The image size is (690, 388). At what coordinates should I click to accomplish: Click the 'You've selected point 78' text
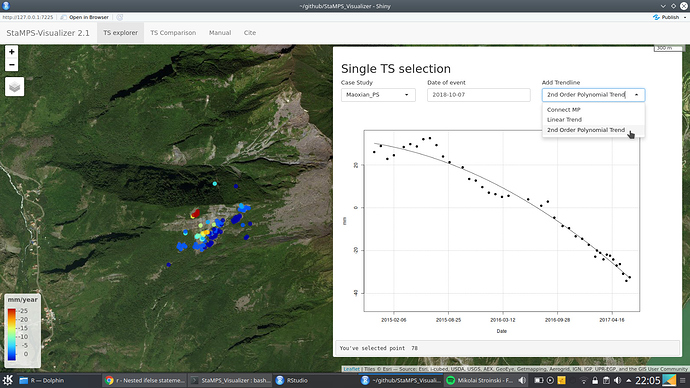coord(378,348)
